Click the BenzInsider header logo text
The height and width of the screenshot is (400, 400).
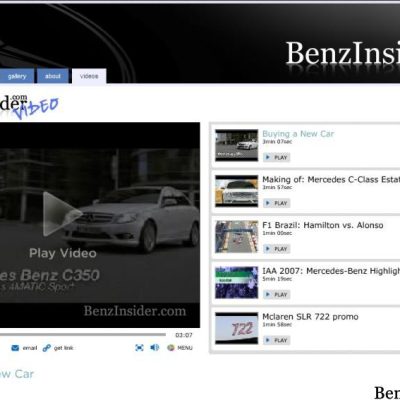(x=343, y=53)
